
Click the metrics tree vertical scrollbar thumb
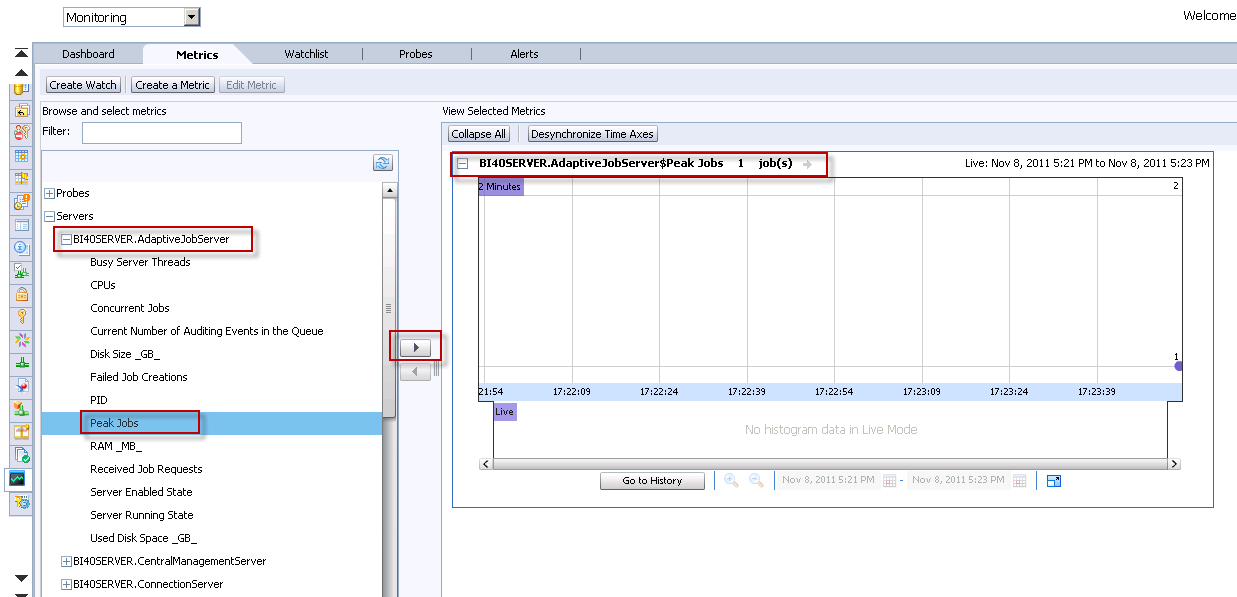(x=390, y=309)
